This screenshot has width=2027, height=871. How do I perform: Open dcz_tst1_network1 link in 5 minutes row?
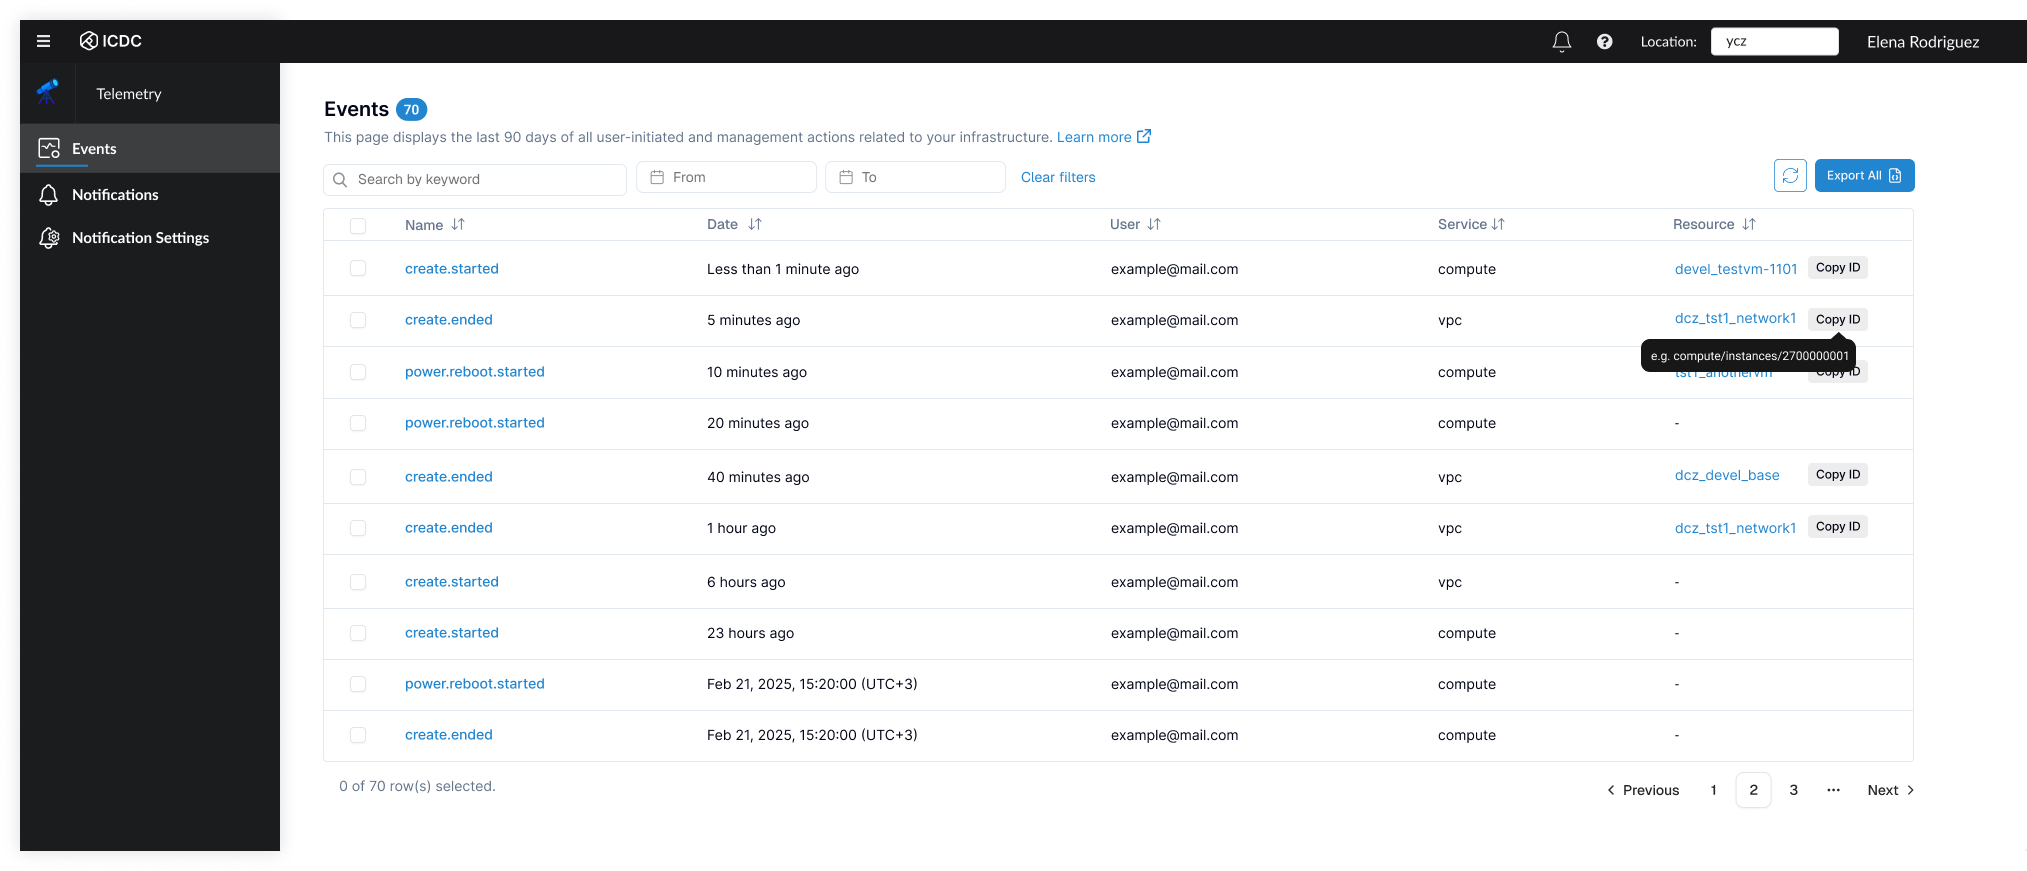[1735, 318]
